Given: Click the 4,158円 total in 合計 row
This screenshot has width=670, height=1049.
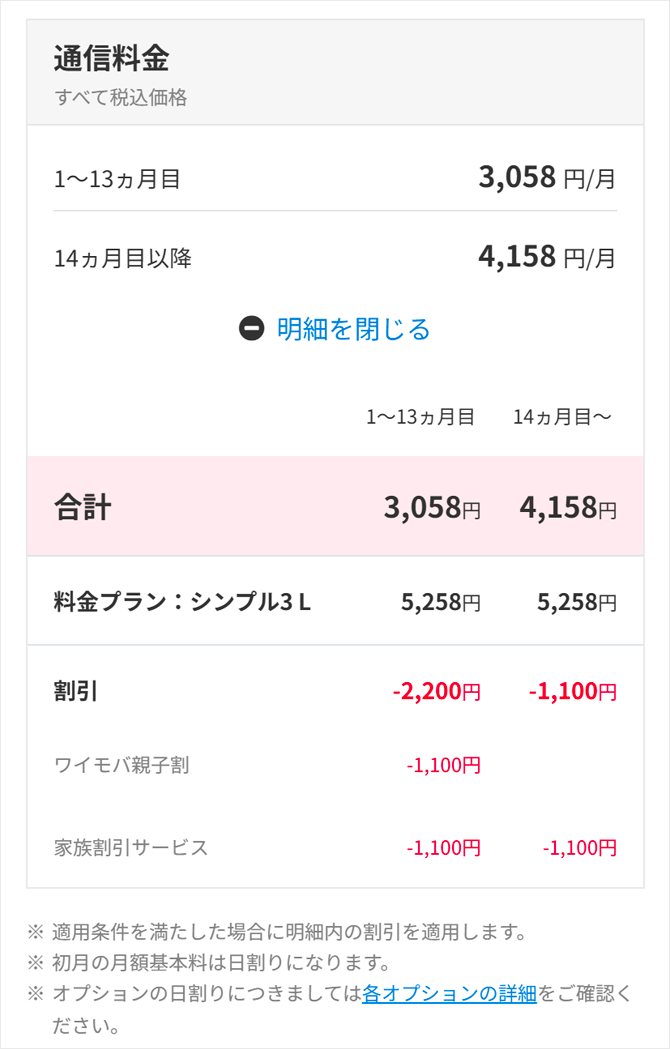Looking at the screenshot, I should (568, 507).
